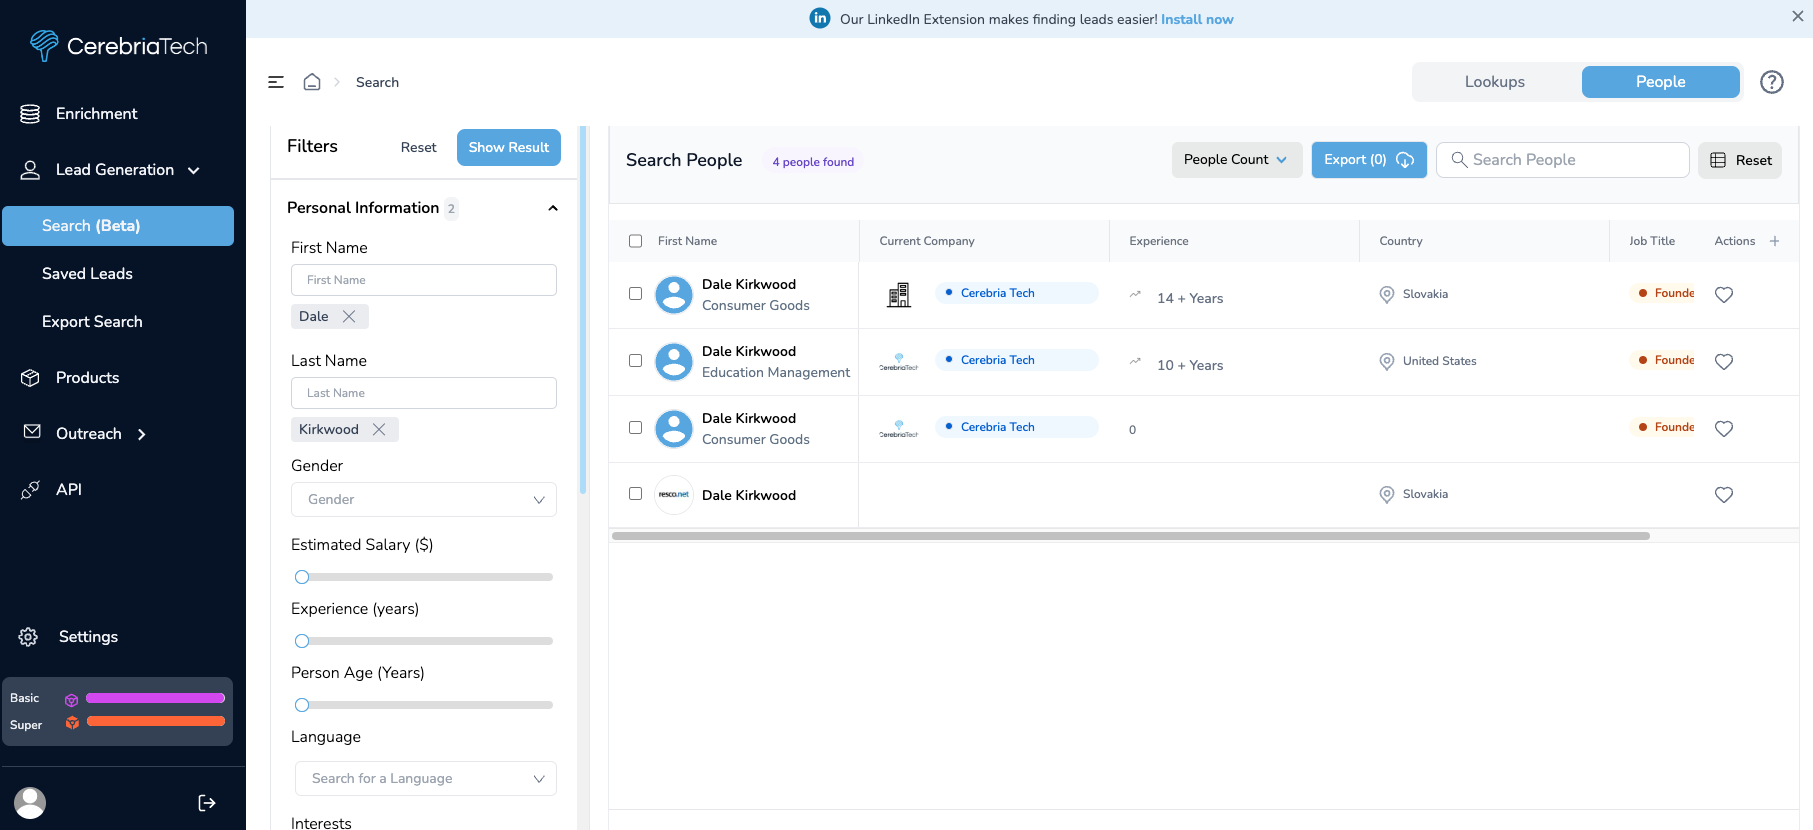Click the Super credits cube icon
The height and width of the screenshot is (830, 1813).
(x=72, y=723)
